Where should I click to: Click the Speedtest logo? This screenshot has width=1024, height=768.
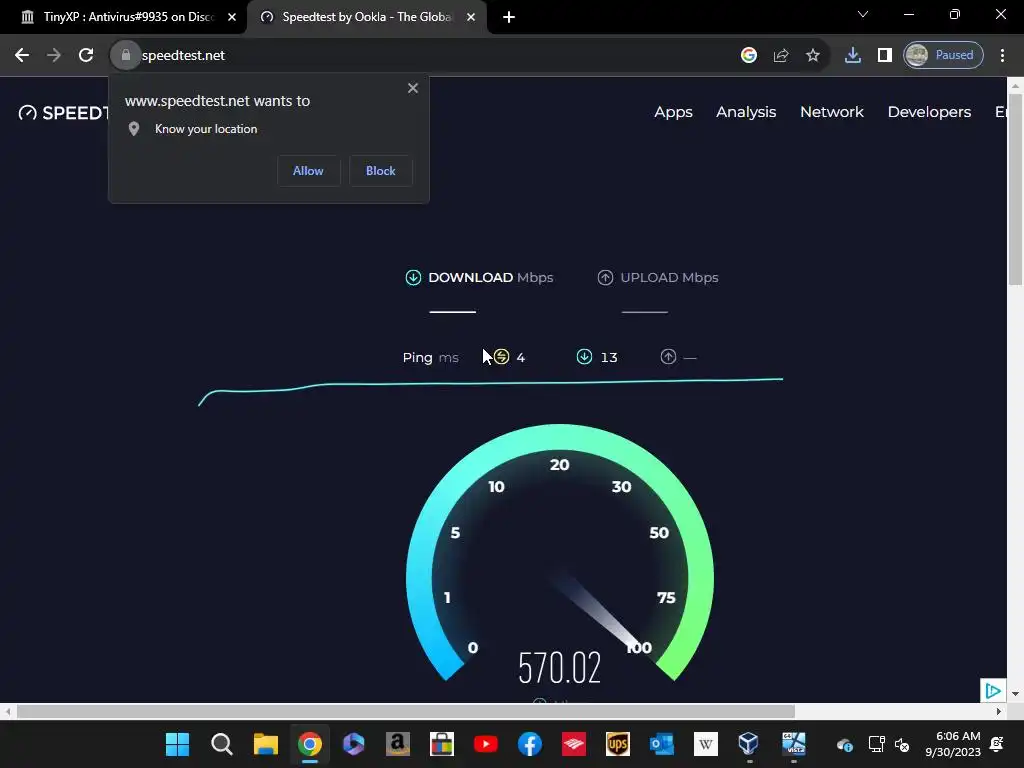63,113
